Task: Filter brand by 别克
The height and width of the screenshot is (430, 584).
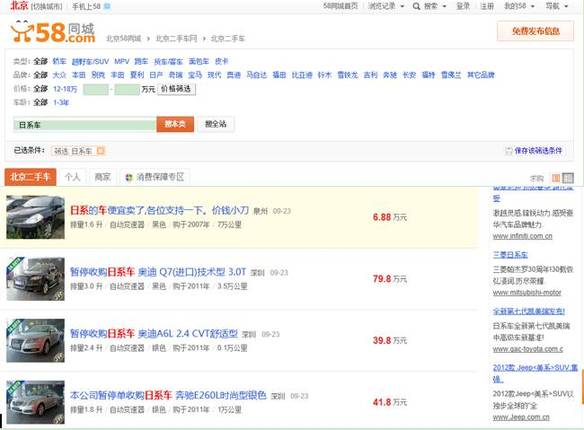Action: (x=98, y=75)
